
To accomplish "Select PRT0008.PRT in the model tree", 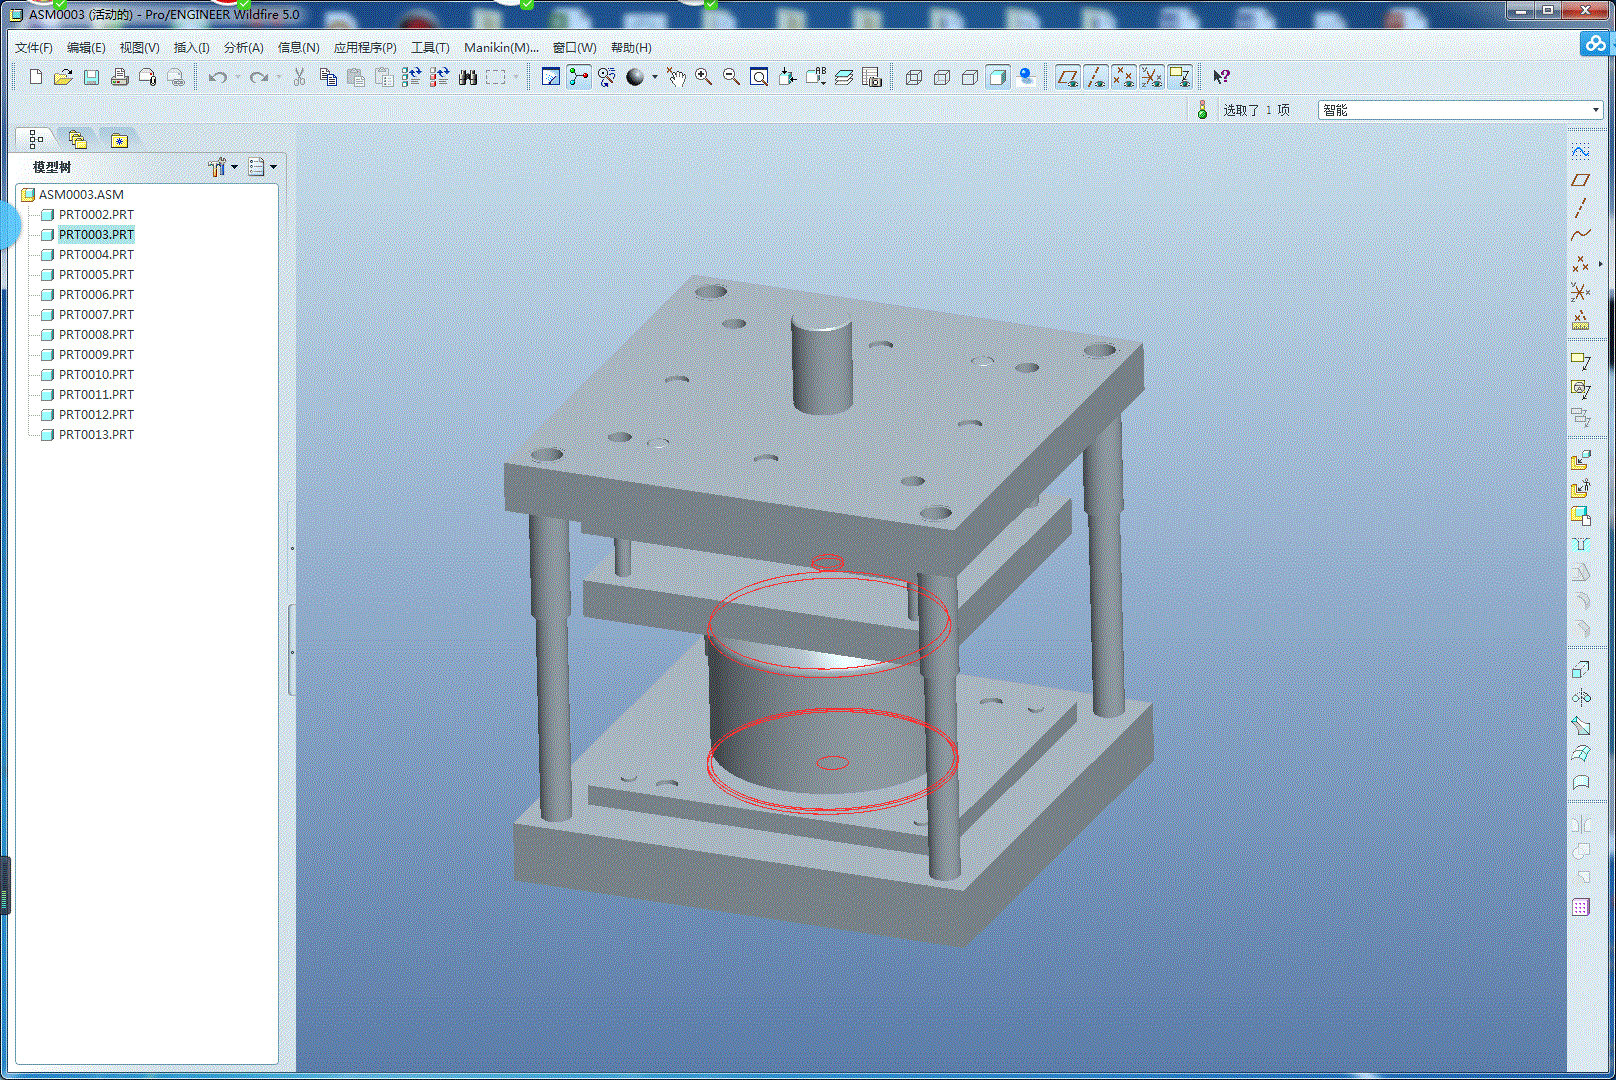I will point(96,335).
